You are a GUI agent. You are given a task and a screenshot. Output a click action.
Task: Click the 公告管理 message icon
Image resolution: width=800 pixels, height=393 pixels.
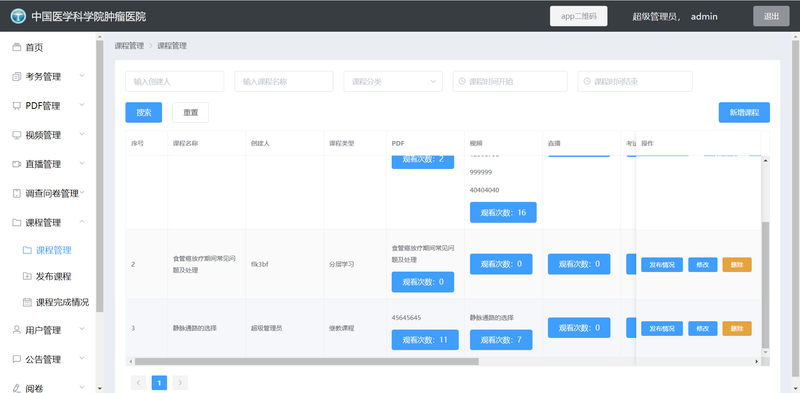point(16,359)
